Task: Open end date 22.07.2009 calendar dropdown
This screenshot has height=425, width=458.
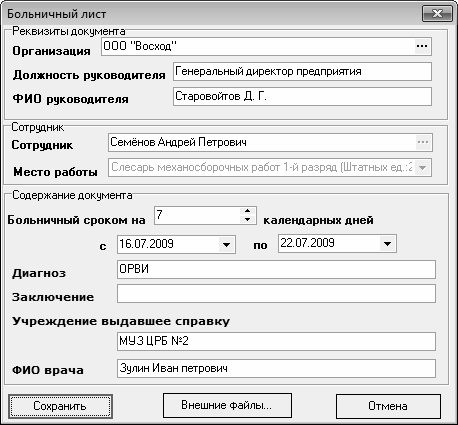Action: click(387, 244)
